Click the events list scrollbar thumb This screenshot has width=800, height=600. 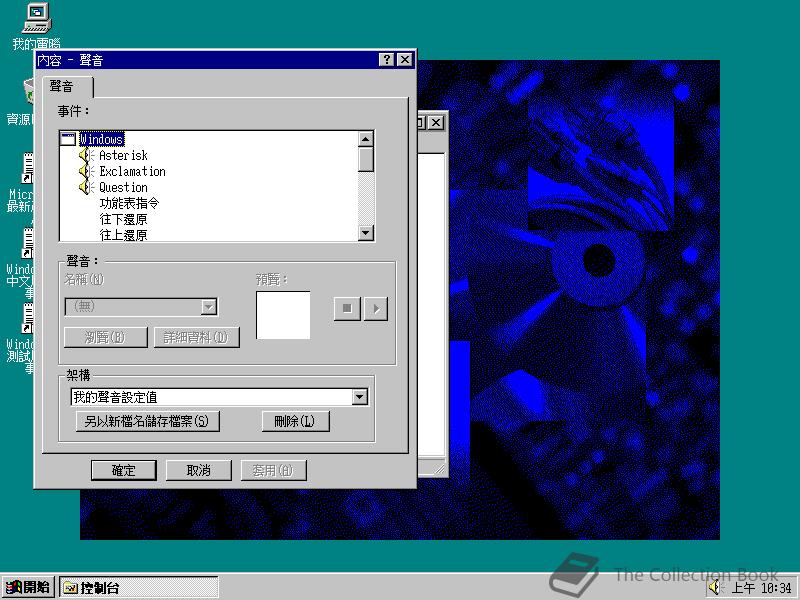click(x=366, y=159)
